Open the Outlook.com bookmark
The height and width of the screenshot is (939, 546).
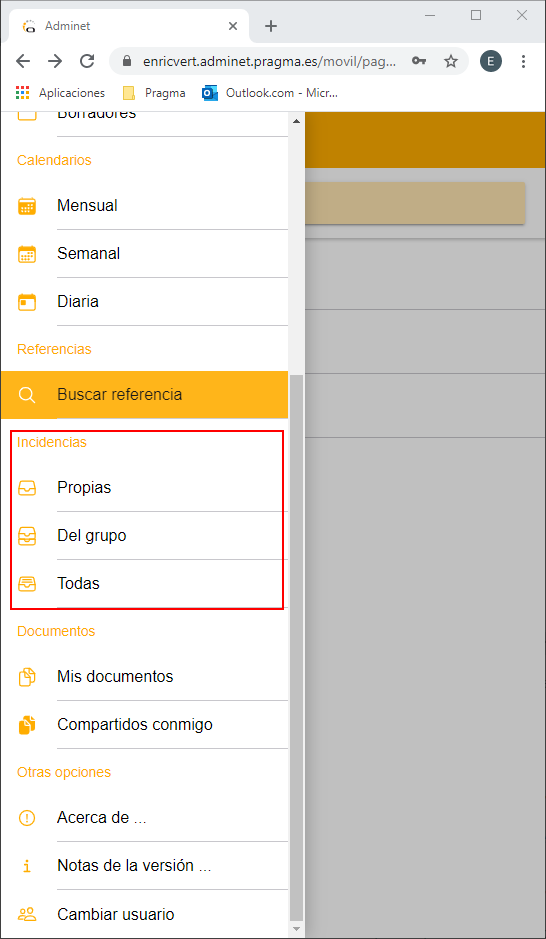point(271,93)
